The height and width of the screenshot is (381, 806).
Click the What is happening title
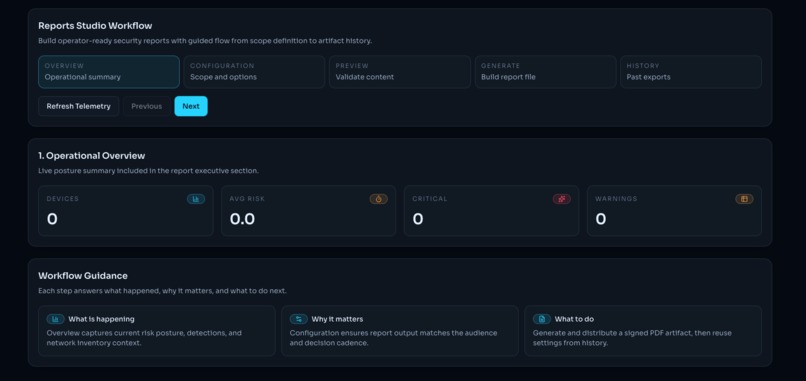pos(101,319)
